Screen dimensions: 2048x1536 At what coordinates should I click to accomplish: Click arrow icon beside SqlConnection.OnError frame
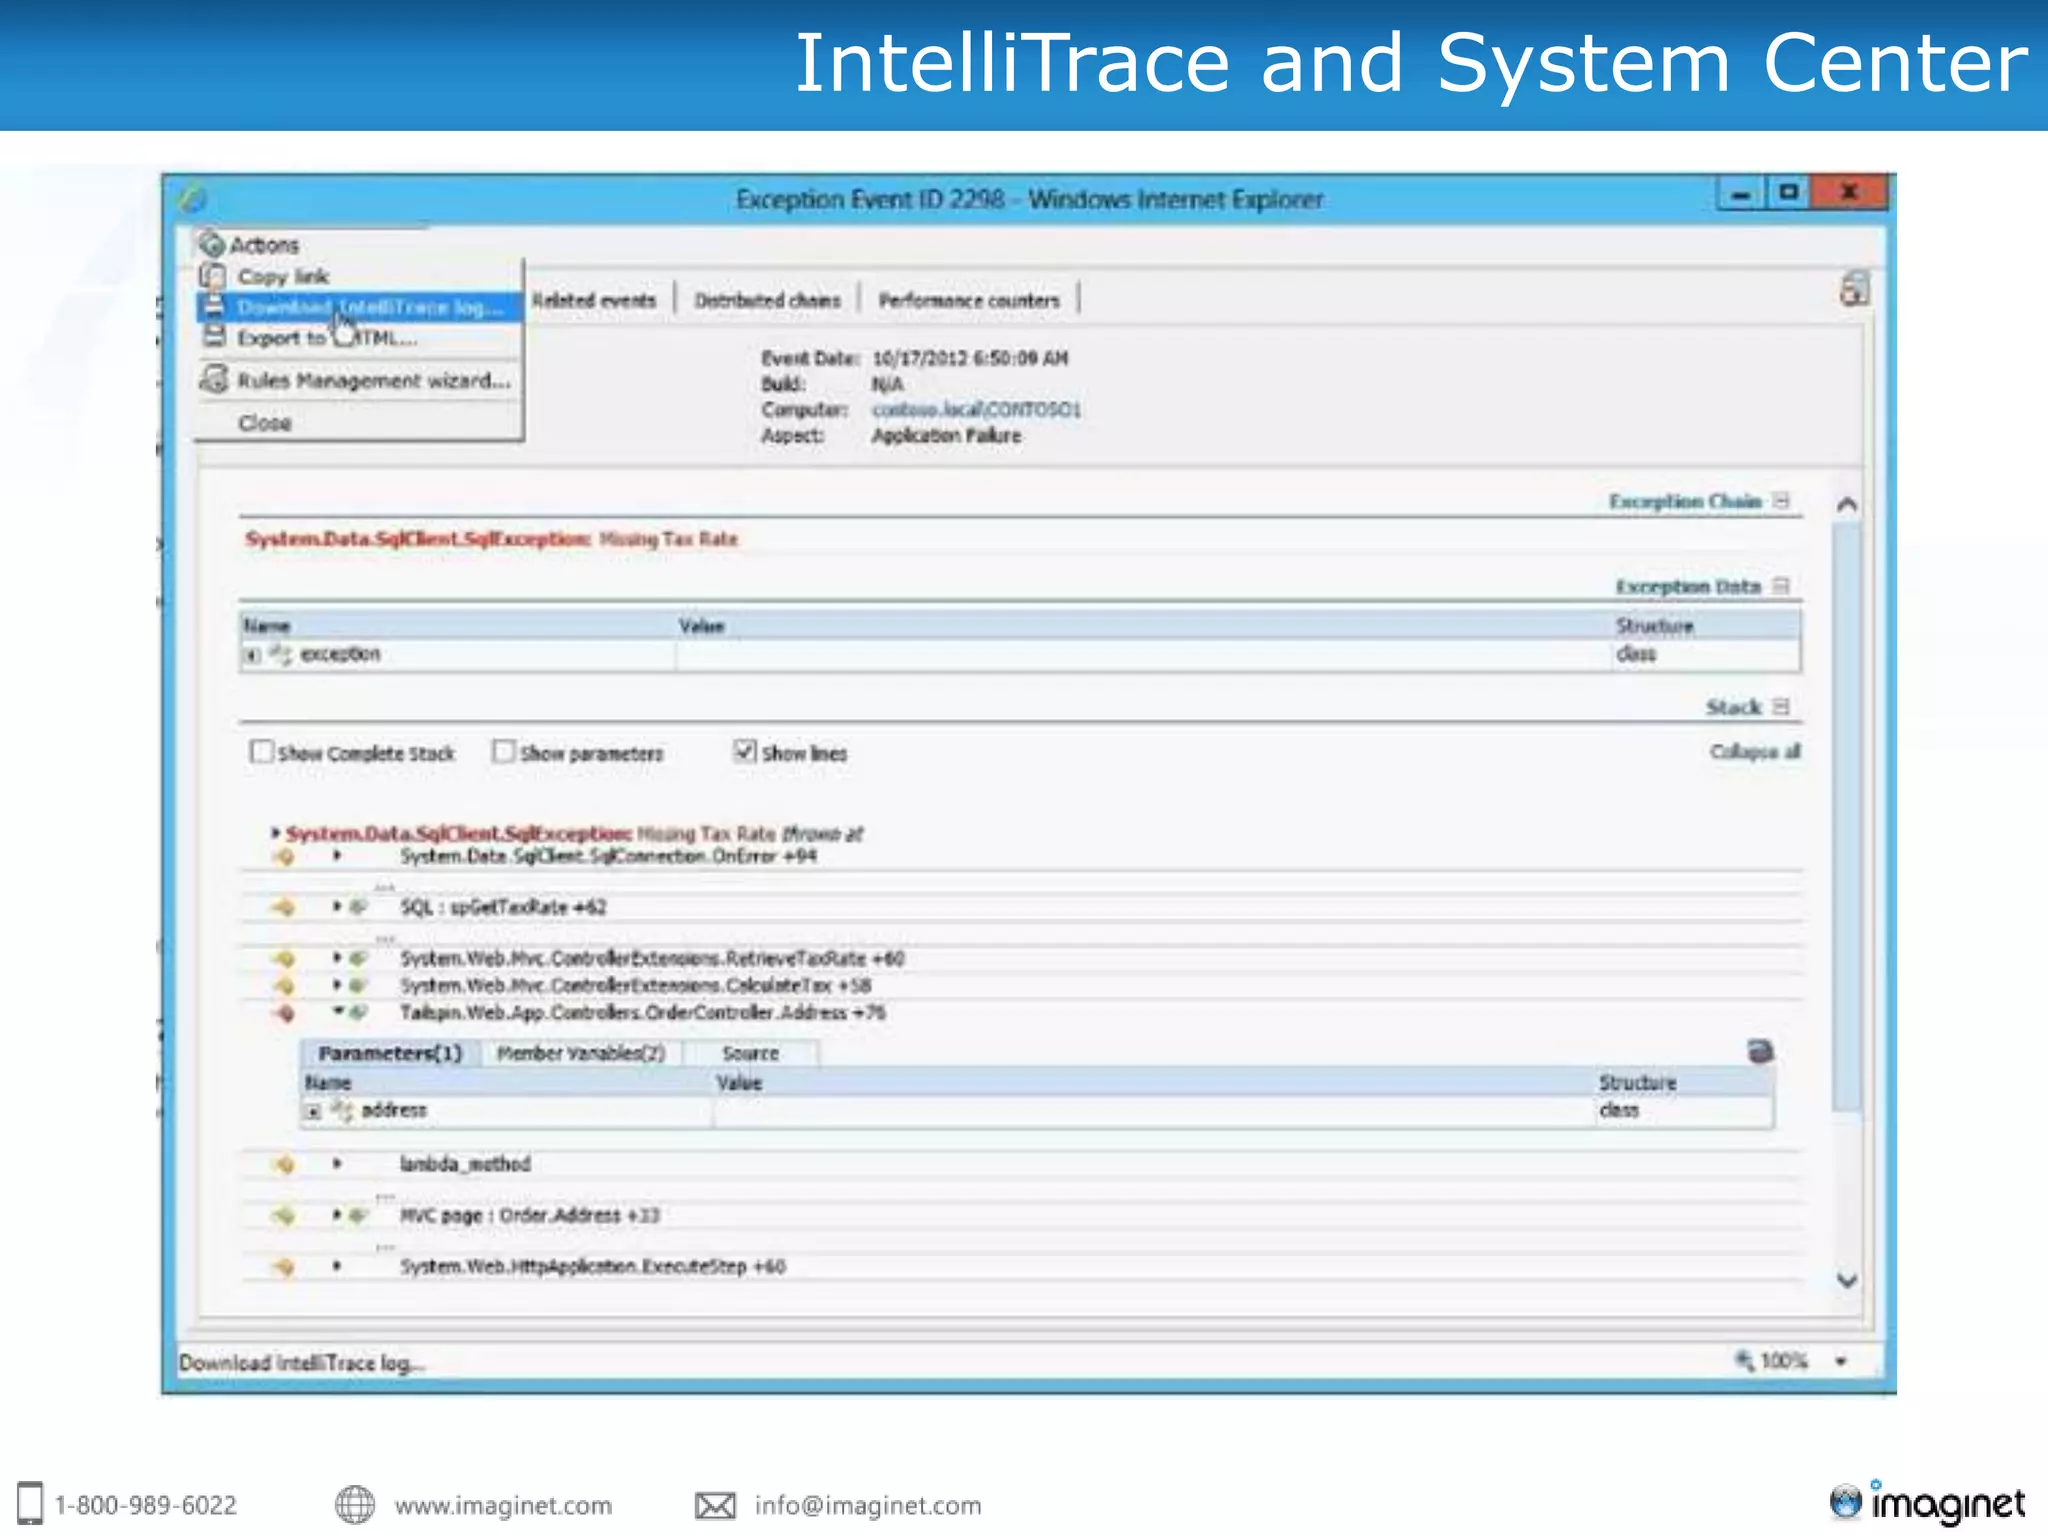(284, 857)
